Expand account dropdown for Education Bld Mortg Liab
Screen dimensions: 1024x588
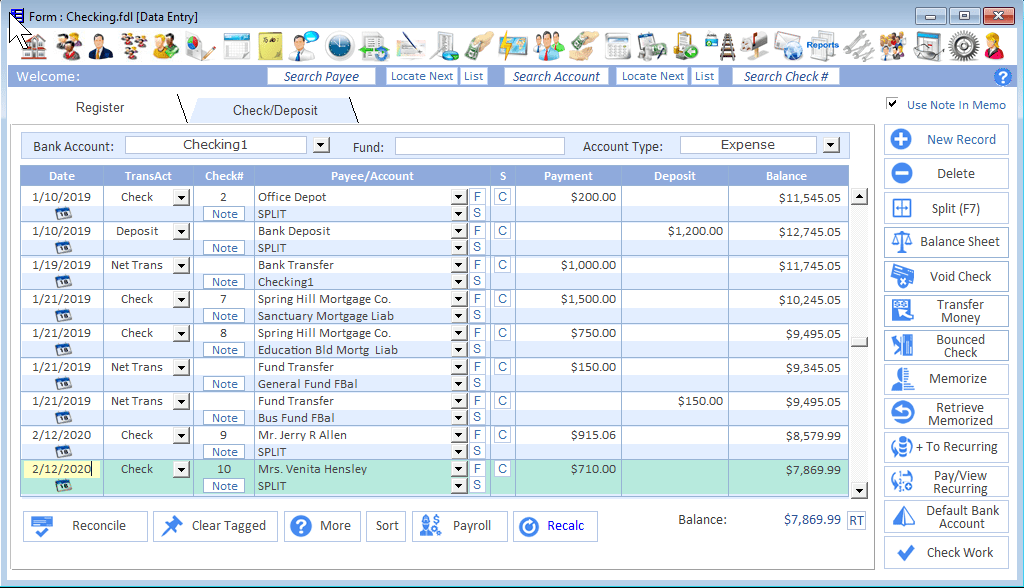458,350
